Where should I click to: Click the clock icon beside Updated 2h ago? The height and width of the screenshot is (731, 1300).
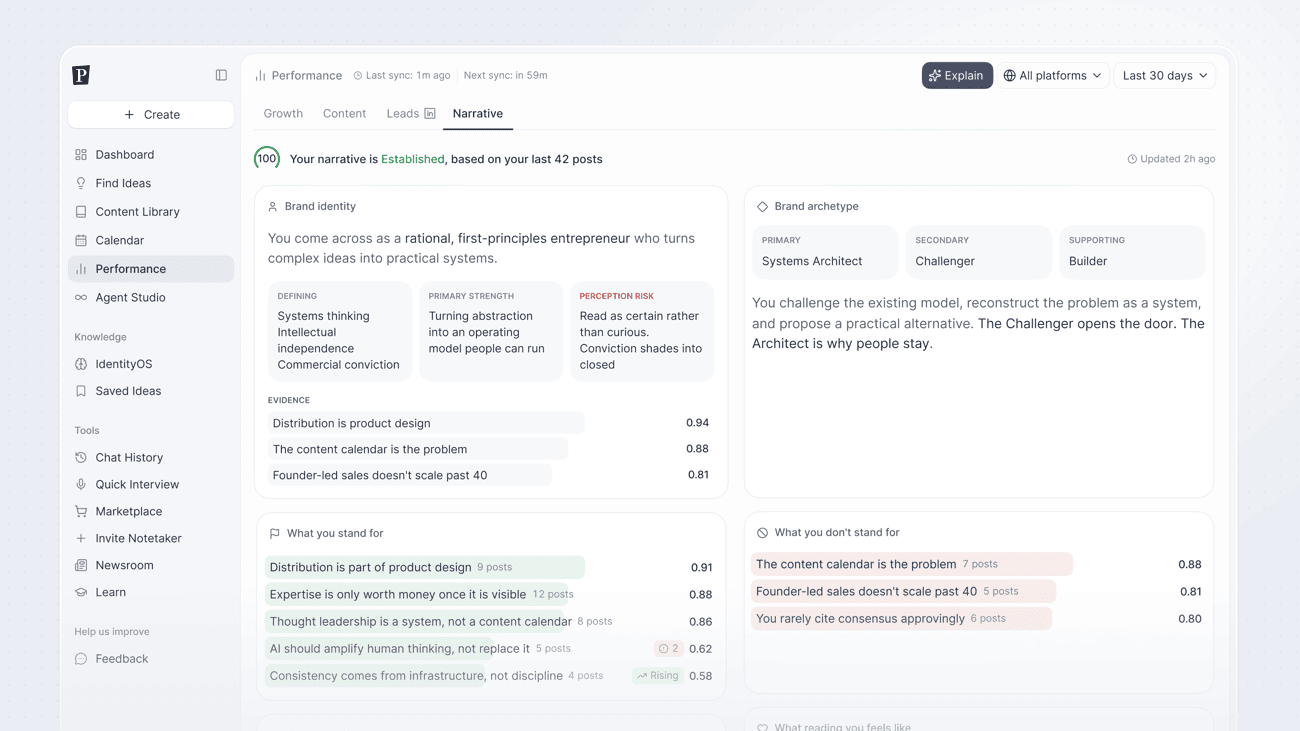coord(1132,159)
